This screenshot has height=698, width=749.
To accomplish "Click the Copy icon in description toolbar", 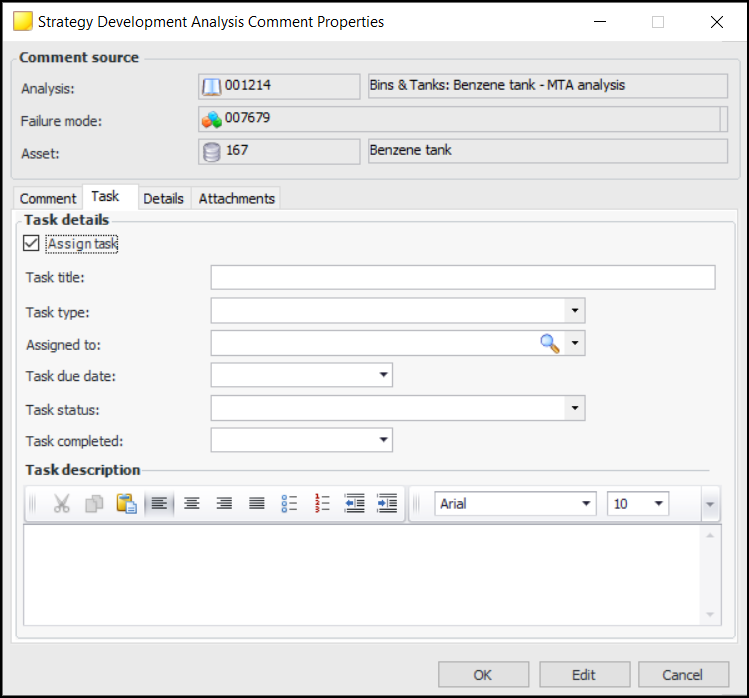I will [94, 504].
